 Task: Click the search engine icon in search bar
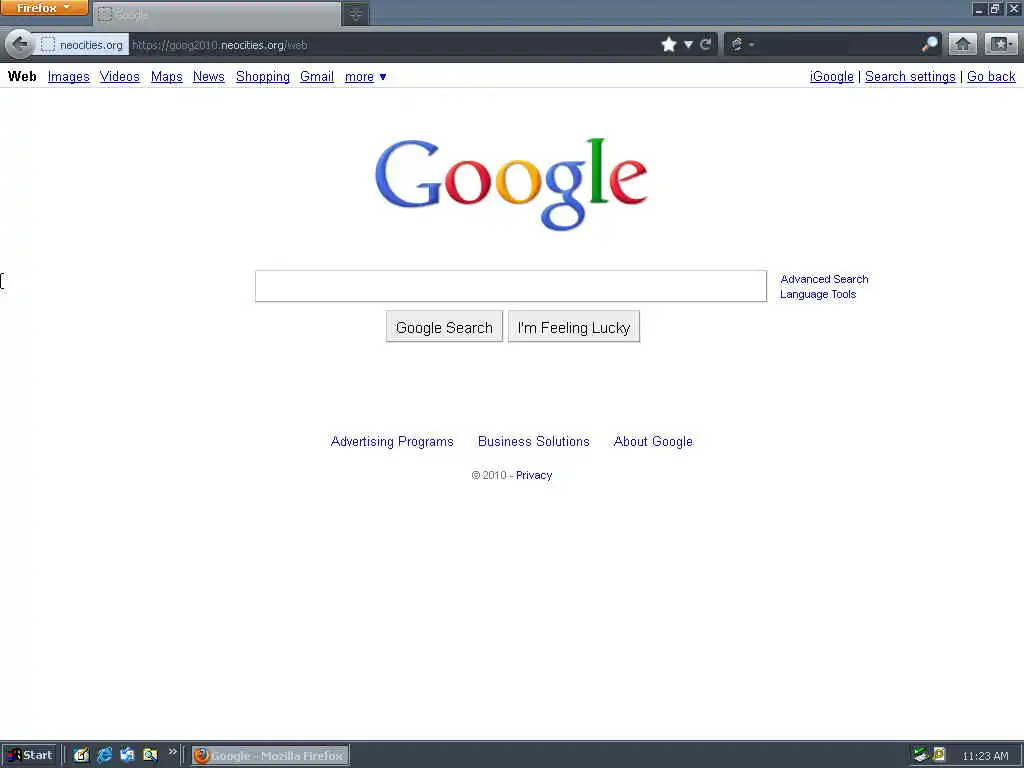[x=737, y=44]
